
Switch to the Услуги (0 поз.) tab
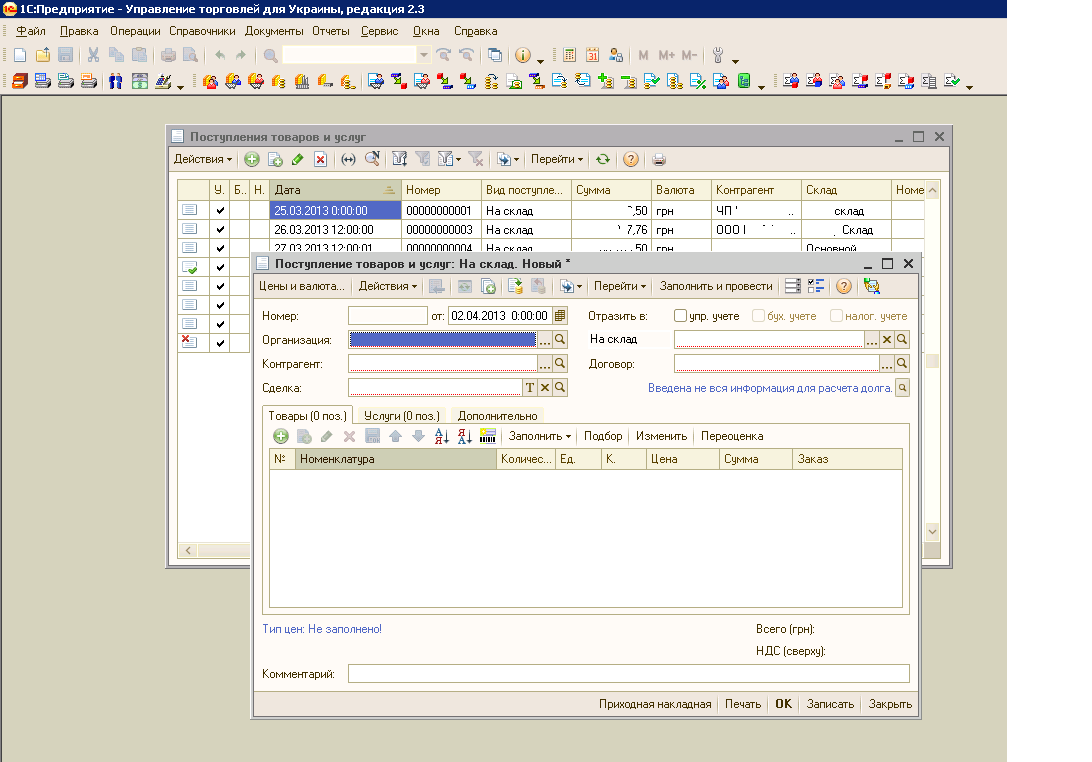pyautogui.click(x=402, y=416)
